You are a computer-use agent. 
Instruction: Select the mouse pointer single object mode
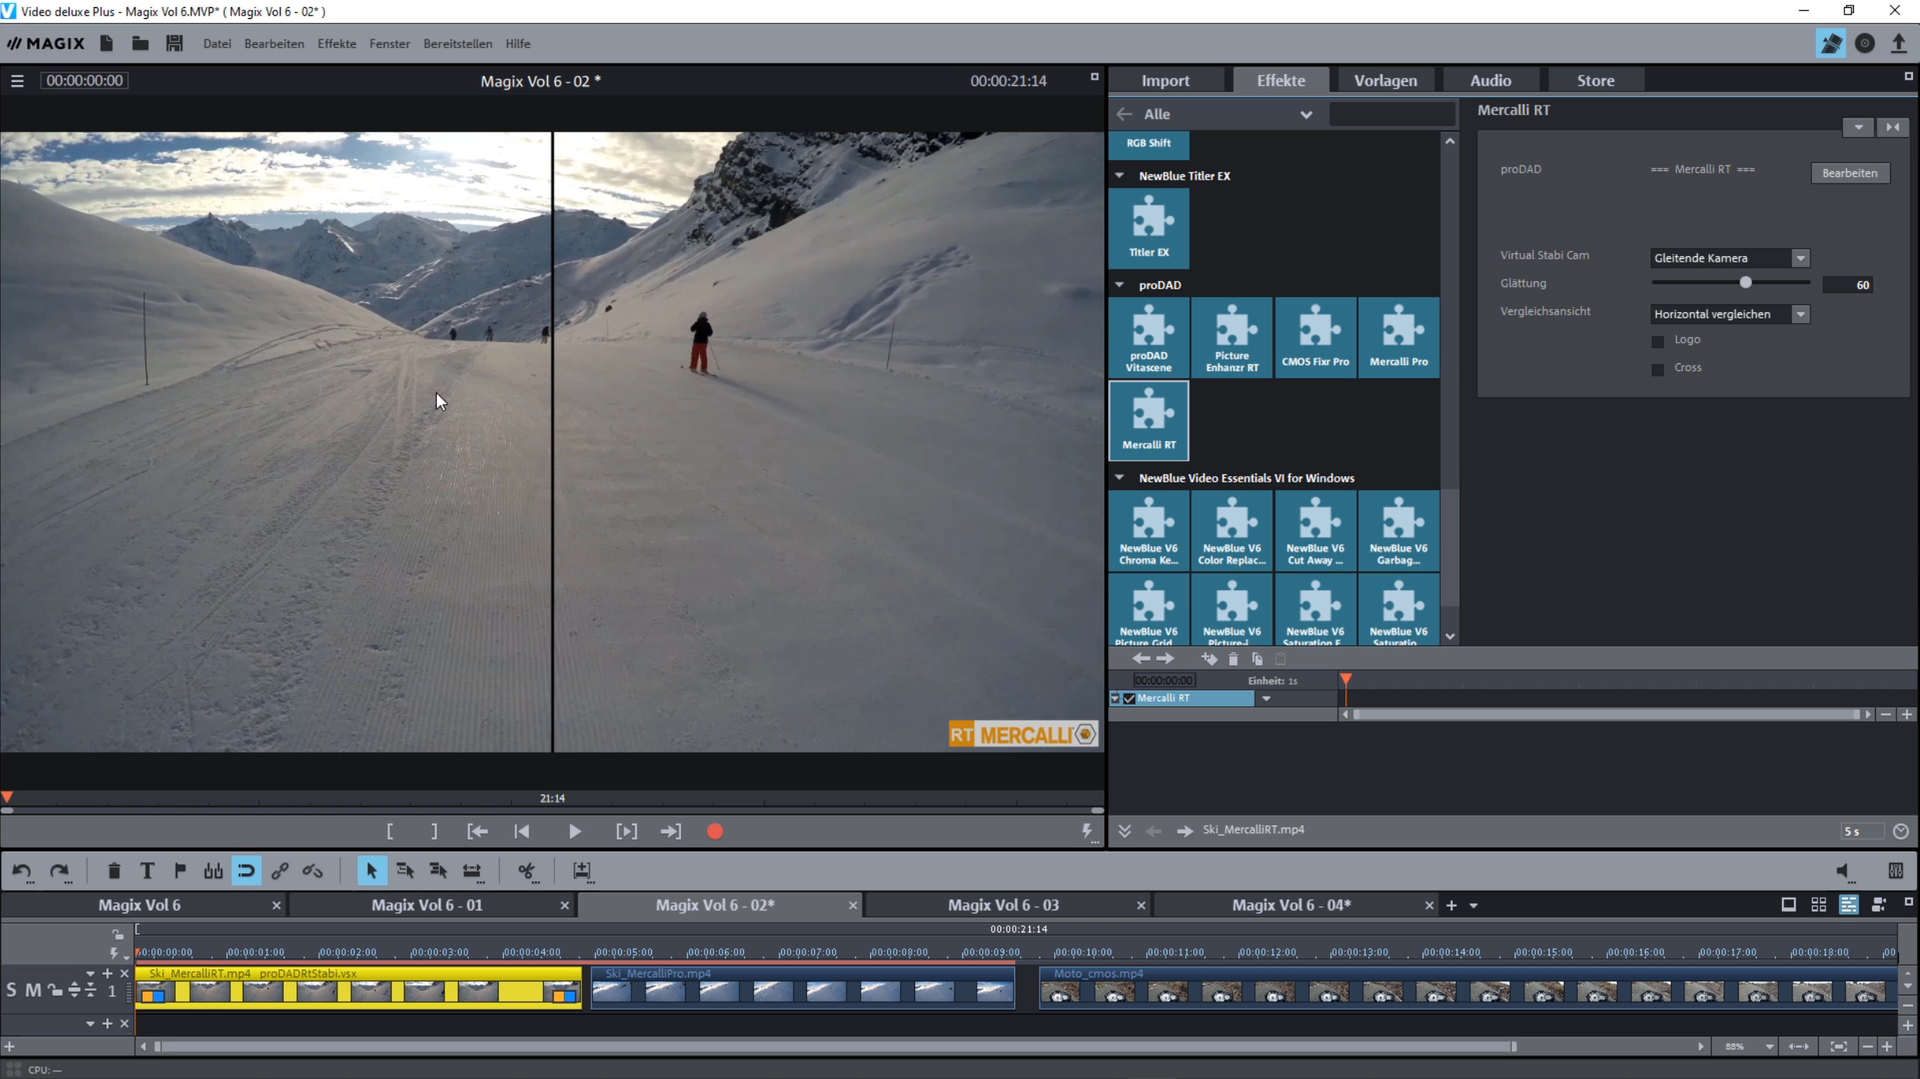tap(371, 871)
